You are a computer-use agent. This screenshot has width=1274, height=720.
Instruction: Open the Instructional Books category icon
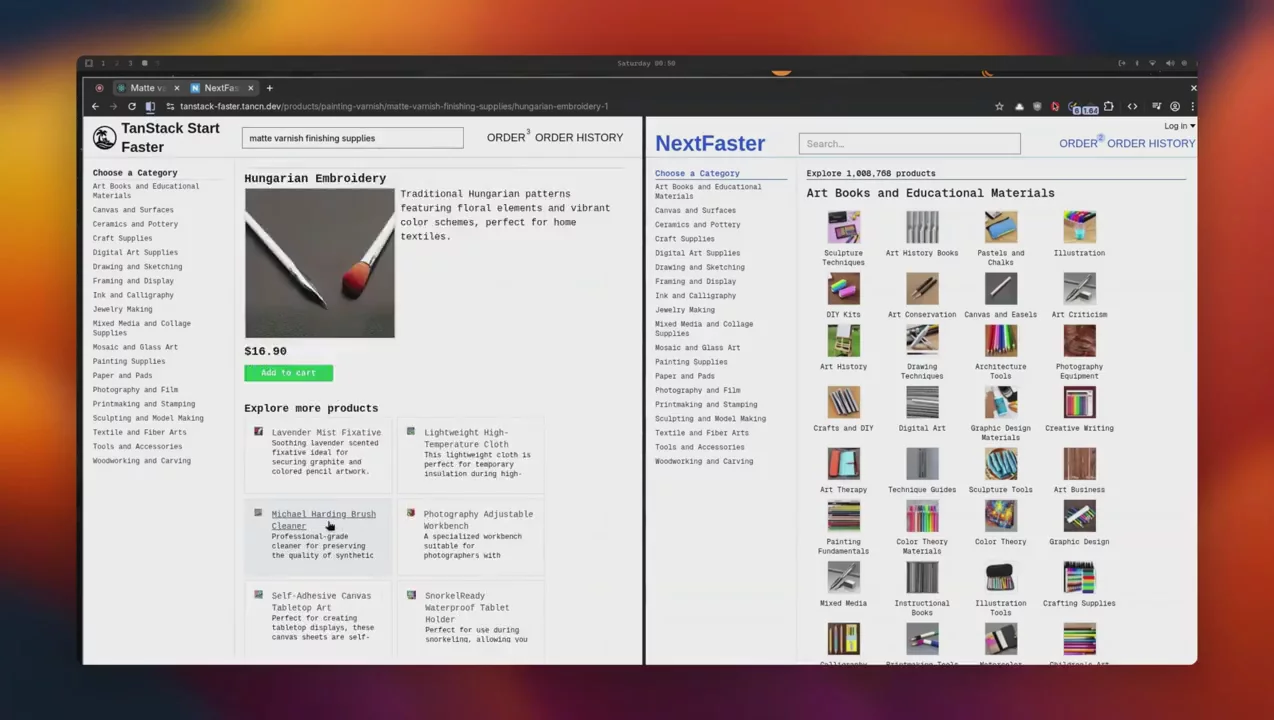pos(922,578)
